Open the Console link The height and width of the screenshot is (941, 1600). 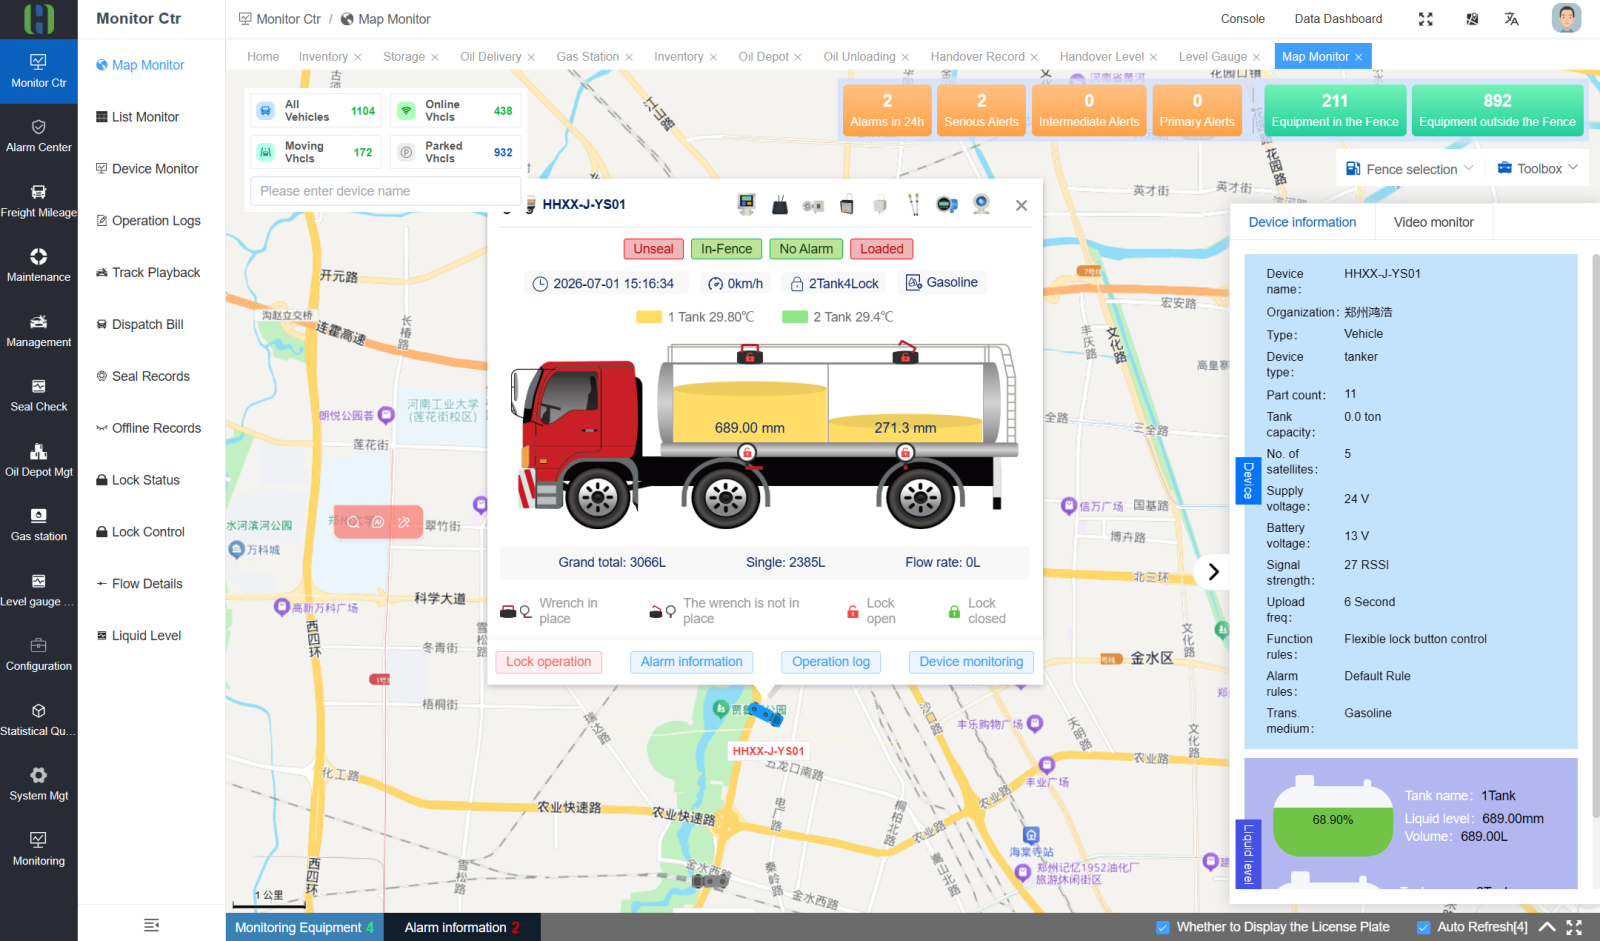click(x=1242, y=19)
